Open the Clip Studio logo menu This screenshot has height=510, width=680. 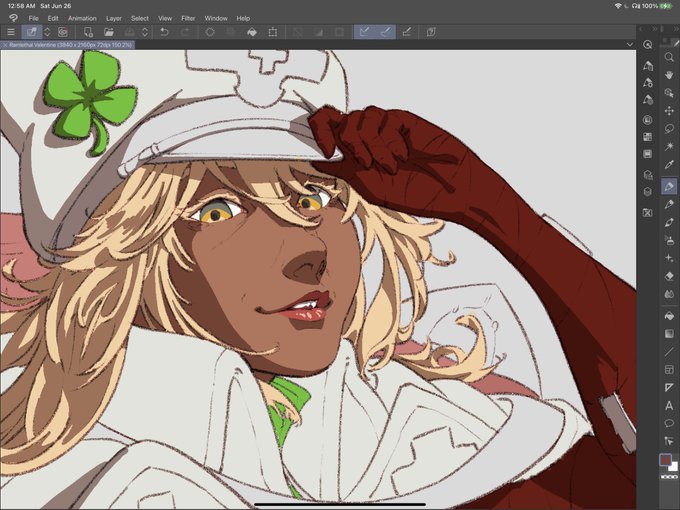[13, 18]
